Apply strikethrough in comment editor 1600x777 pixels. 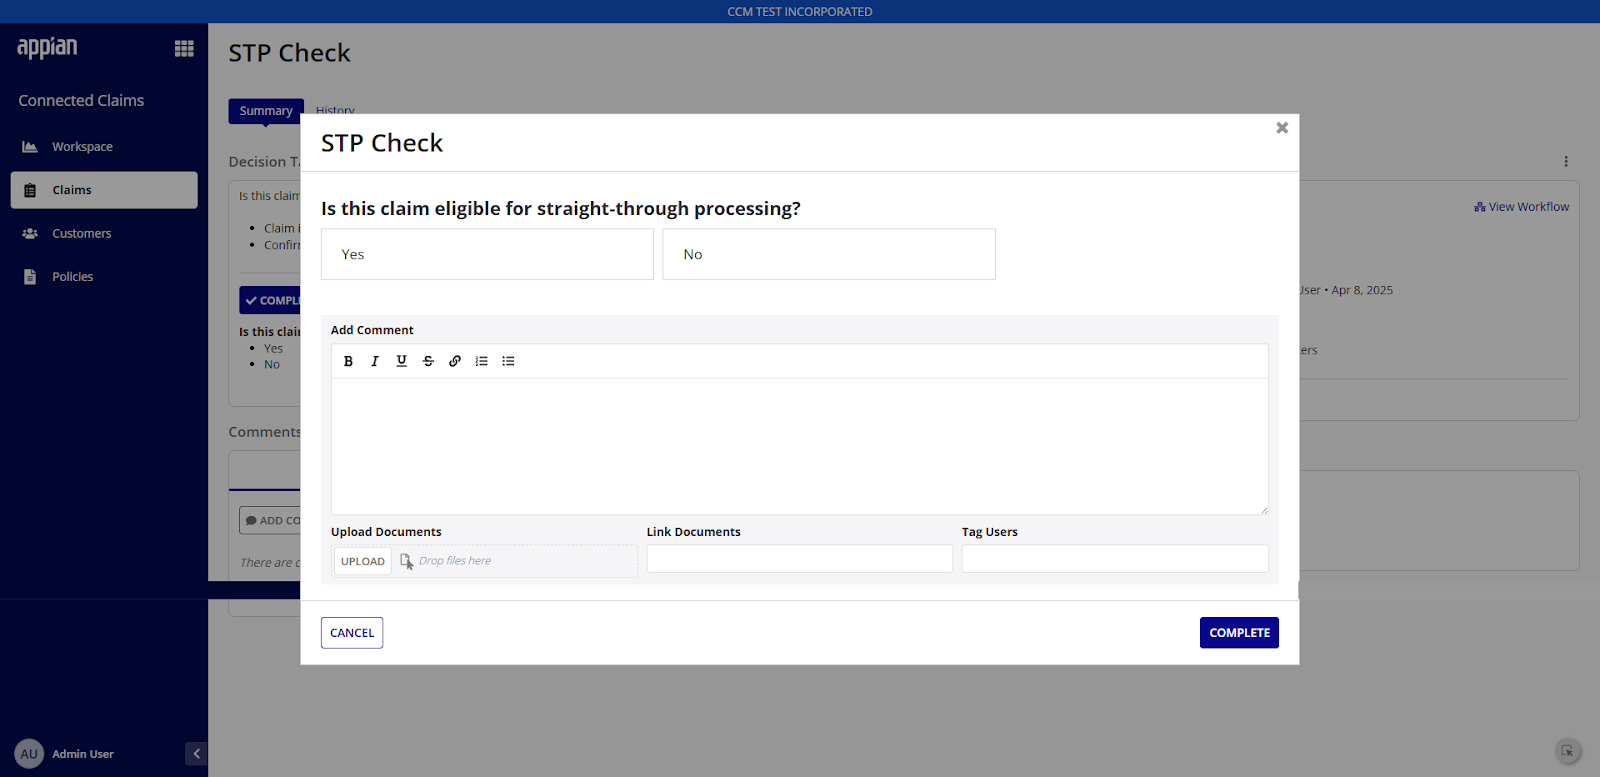tap(428, 361)
